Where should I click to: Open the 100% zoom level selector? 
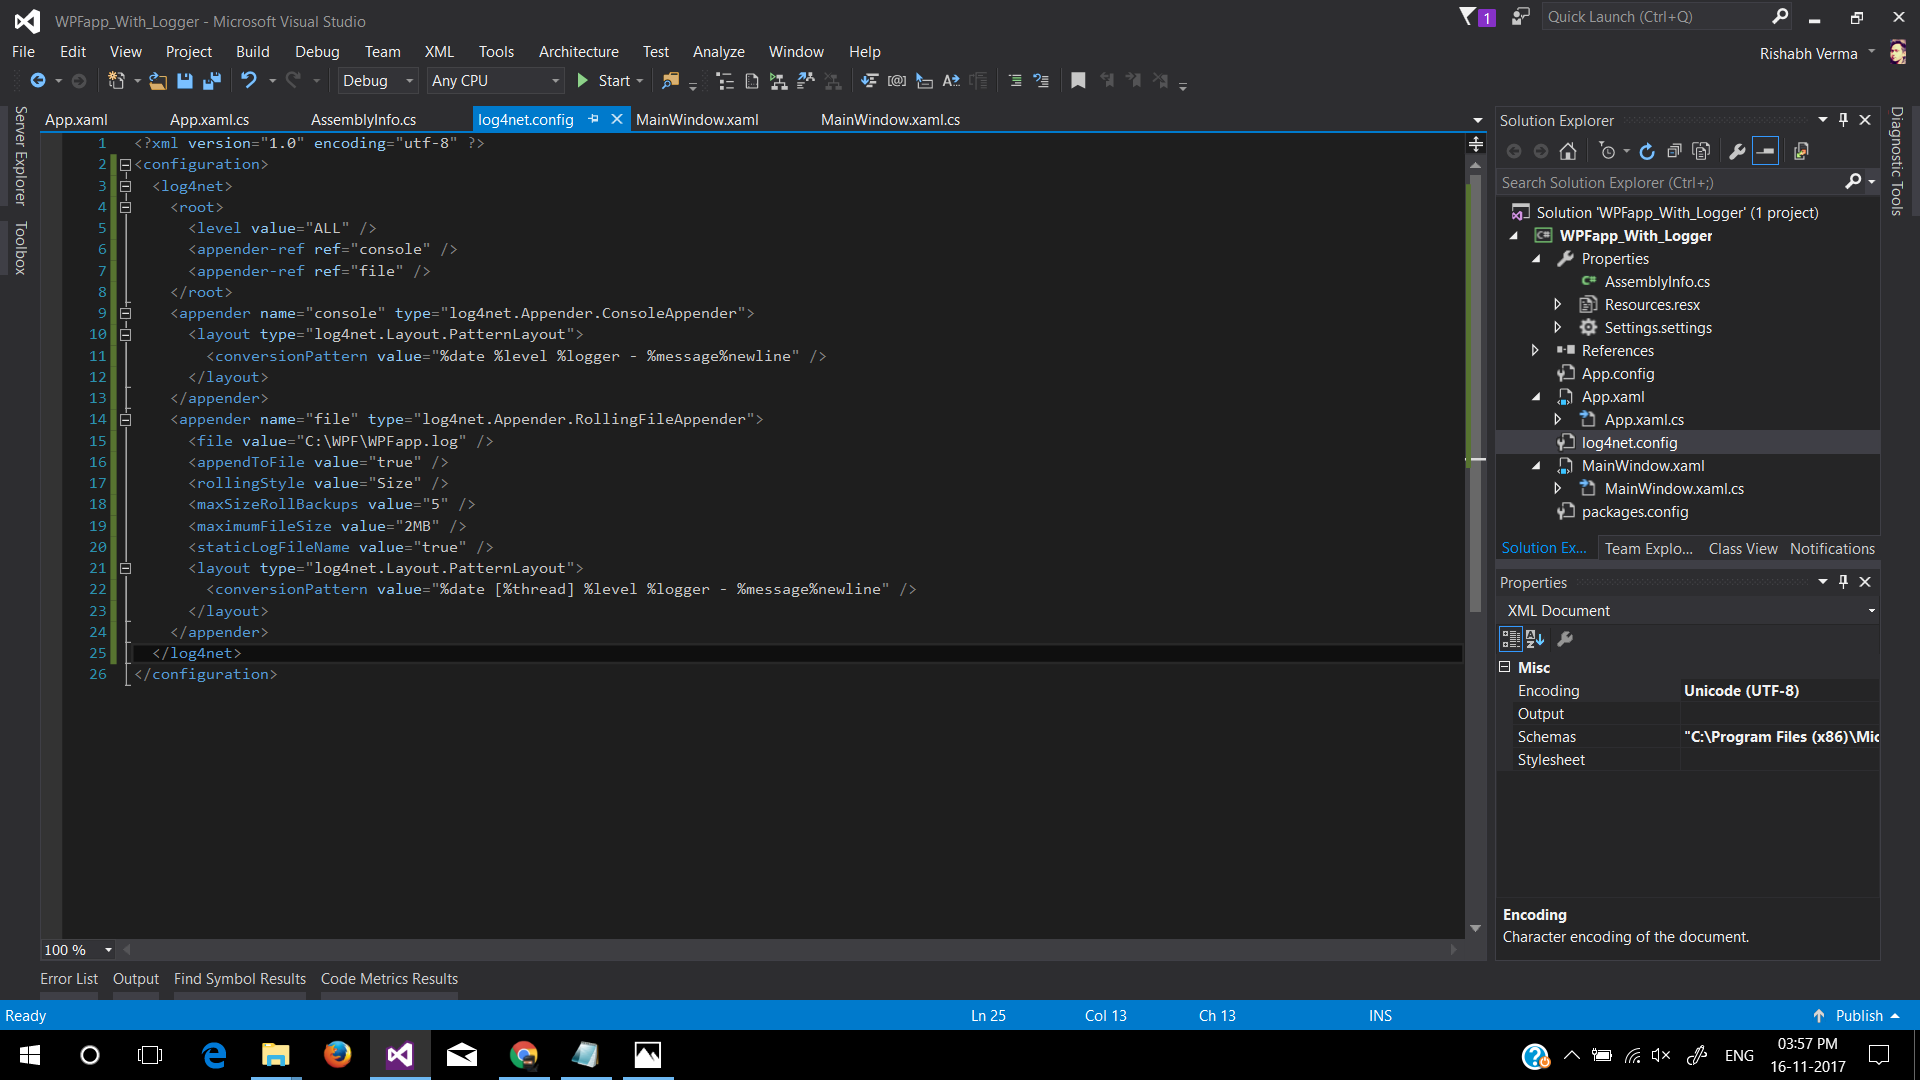pyautogui.click(x=76, y=950)
